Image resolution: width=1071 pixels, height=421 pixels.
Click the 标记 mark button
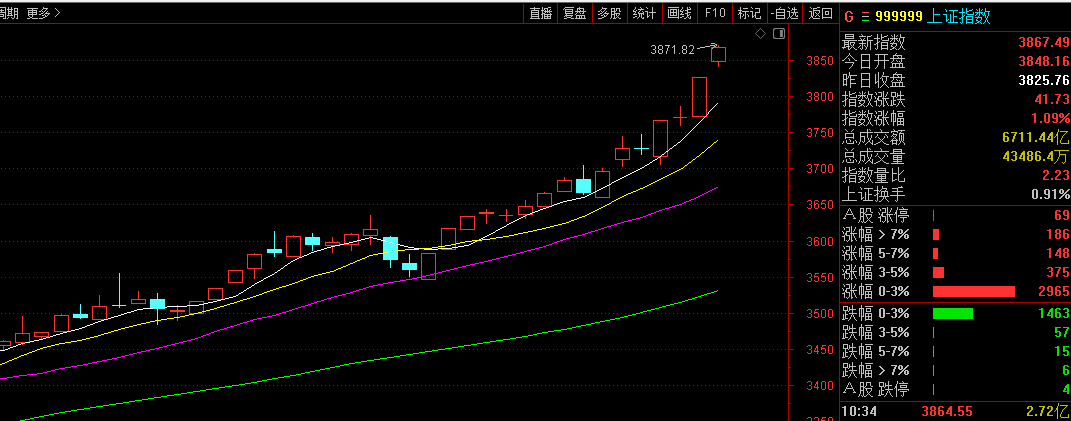point(749,13)
